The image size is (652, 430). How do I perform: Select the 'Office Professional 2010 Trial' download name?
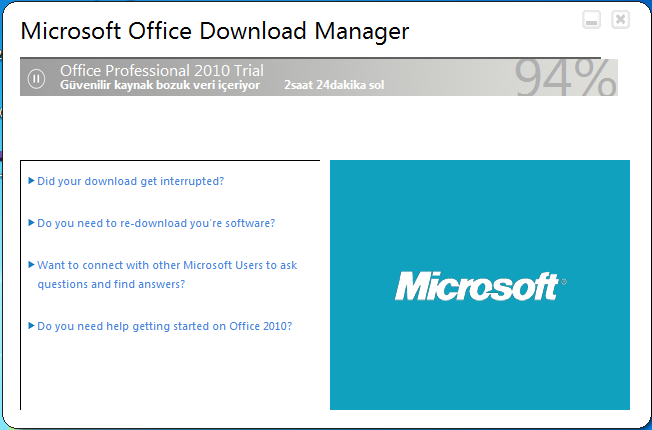point(162,70)
